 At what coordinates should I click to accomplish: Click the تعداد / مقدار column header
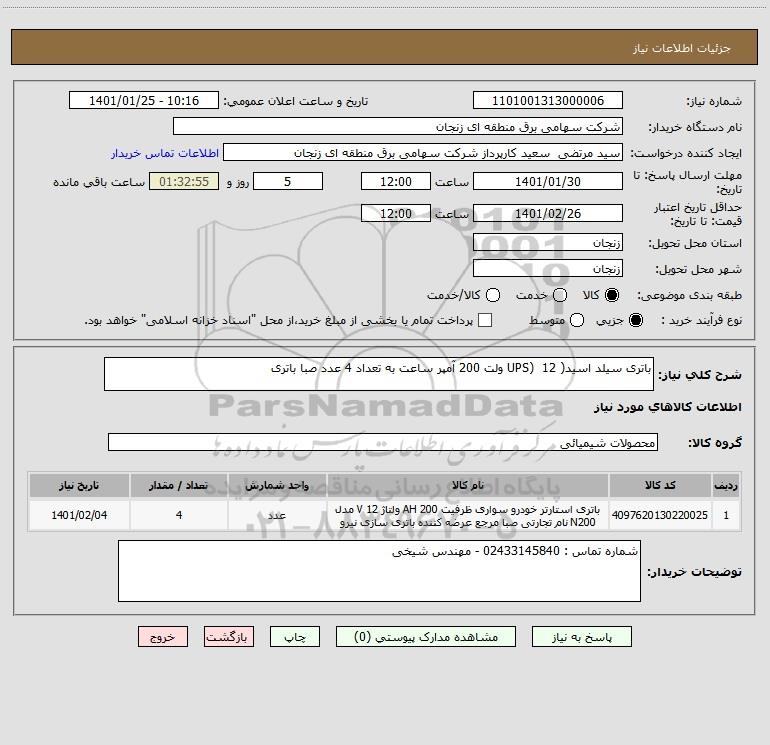(179, 485)
